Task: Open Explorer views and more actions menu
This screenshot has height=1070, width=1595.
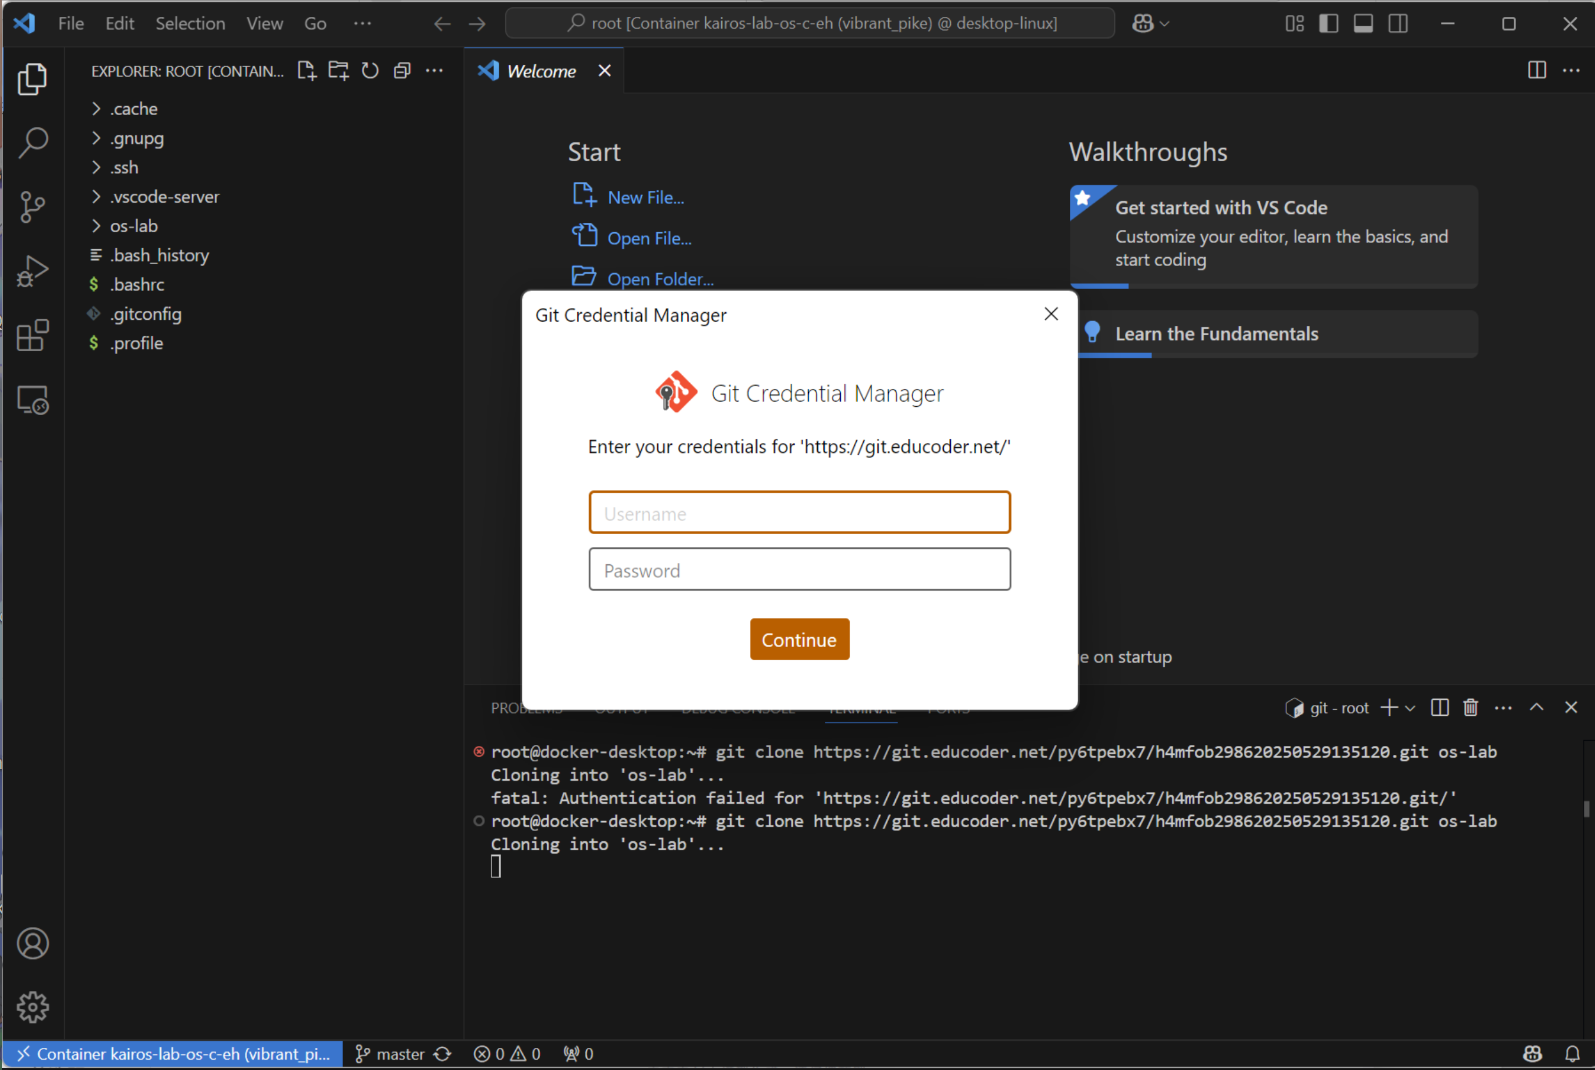Action: (x=434, y=71)
